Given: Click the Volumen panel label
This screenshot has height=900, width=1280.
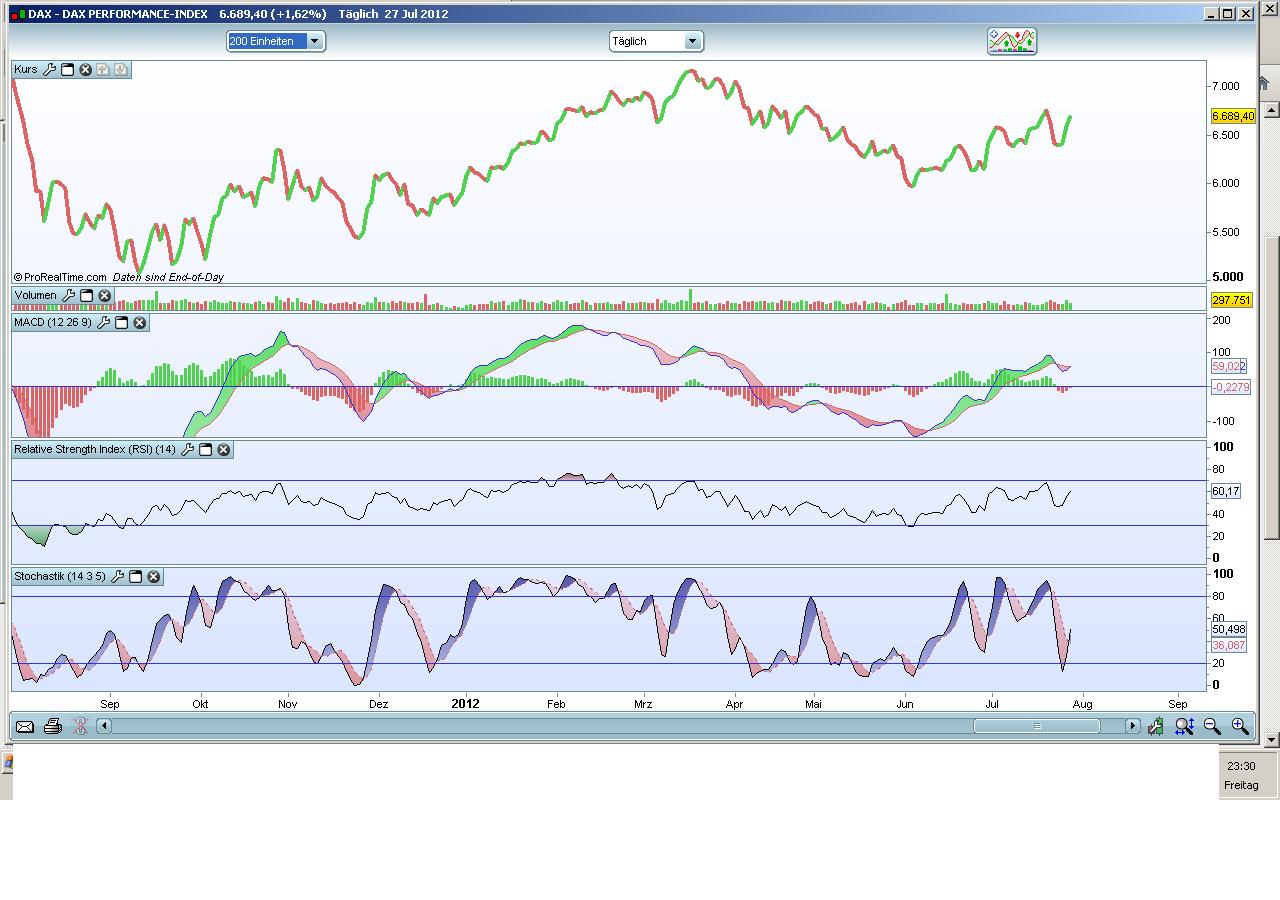Looking at the screenshot, I should [x=36, y=296].
